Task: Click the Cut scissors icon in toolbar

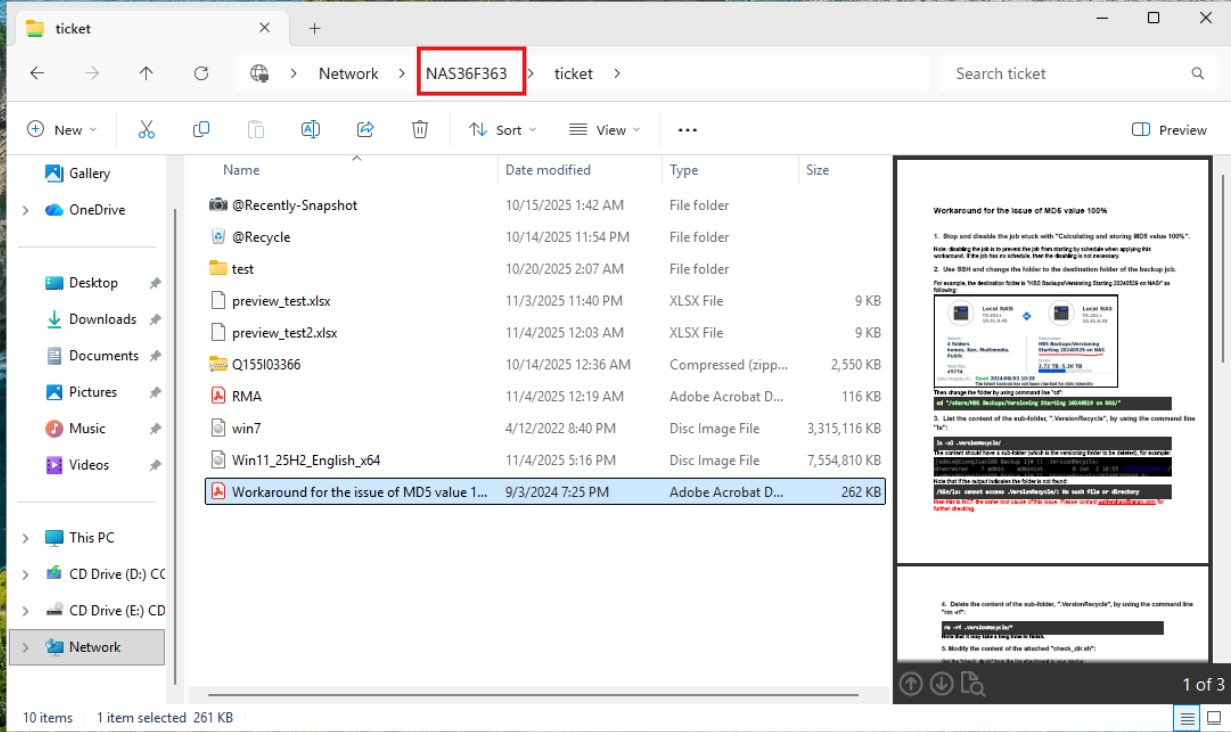Action: (x=146, y=129)
